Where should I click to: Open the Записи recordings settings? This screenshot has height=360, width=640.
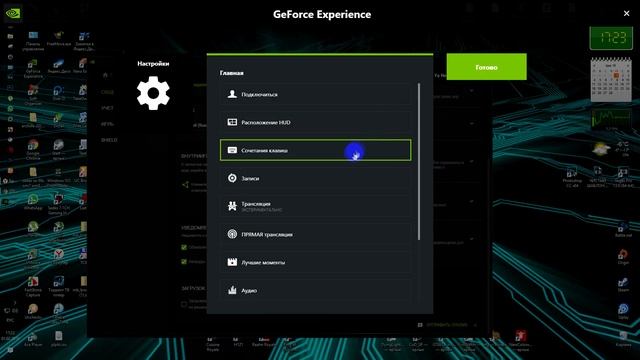(x=315, y=178)
